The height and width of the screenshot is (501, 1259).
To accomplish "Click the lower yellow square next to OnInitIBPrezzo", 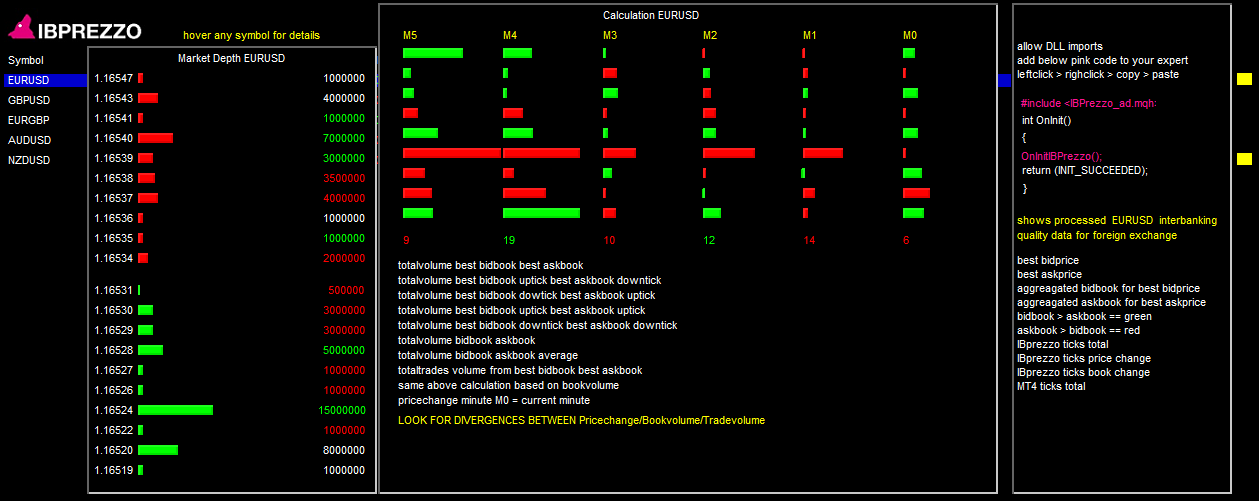I will click(1244, 159).
